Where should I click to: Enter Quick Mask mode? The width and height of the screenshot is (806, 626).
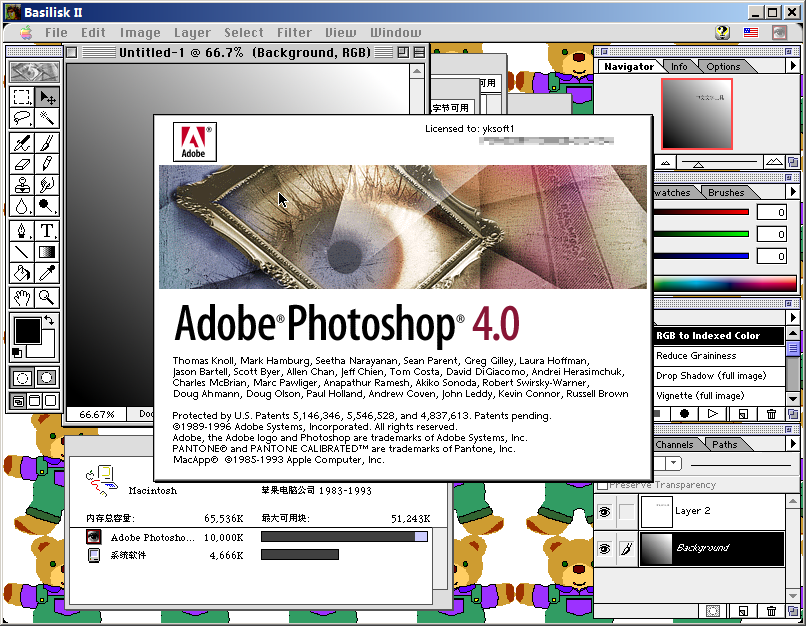click(x=44, y=377)
